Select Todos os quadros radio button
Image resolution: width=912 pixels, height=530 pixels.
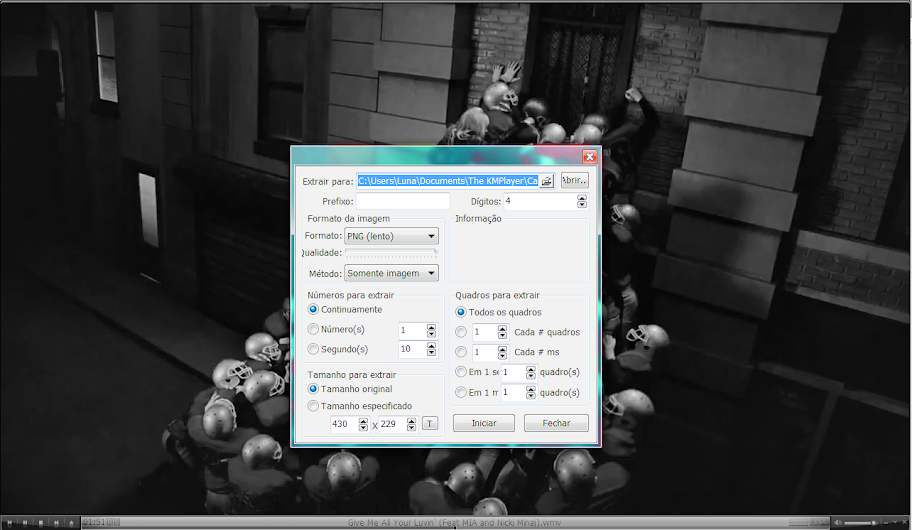[x=461, y=312]
